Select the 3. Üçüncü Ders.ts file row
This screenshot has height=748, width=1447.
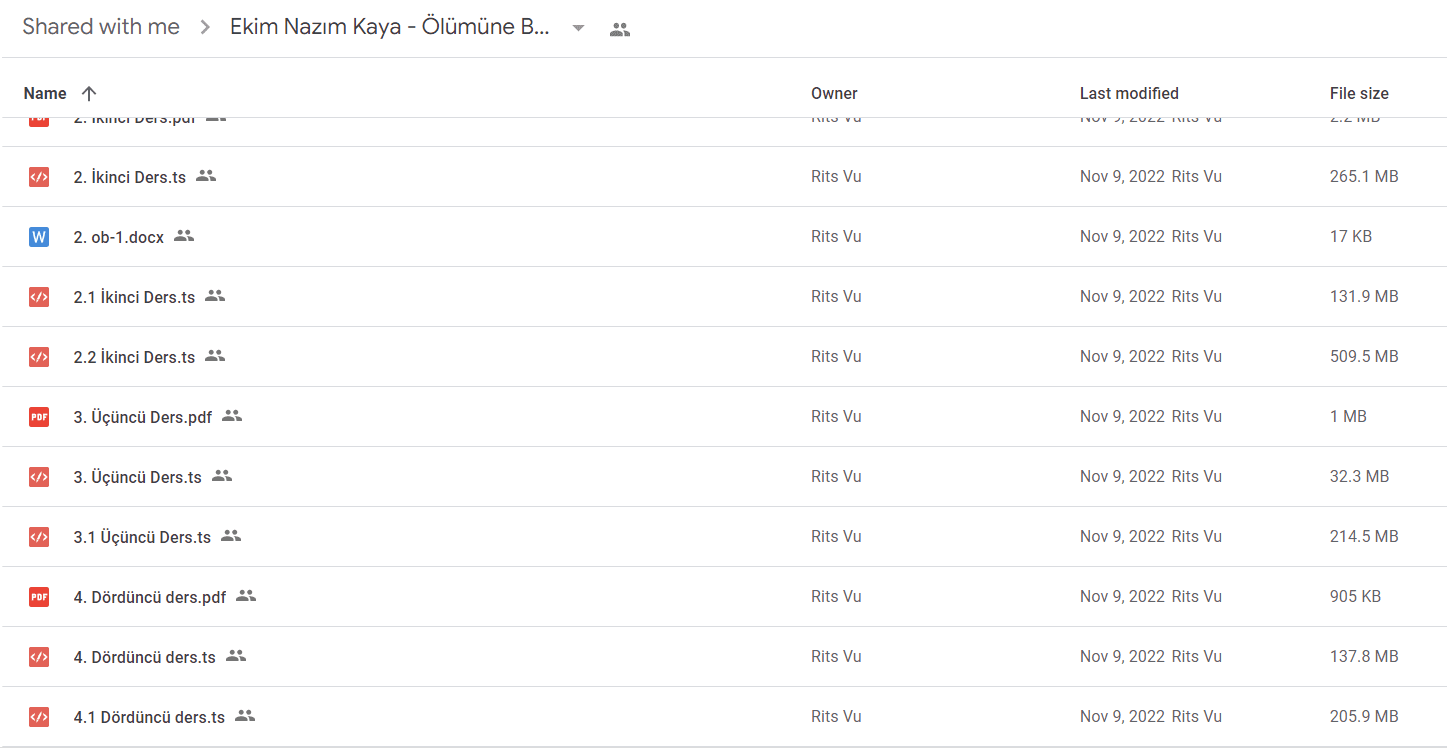pyautogui.click(x=723, y=477)
